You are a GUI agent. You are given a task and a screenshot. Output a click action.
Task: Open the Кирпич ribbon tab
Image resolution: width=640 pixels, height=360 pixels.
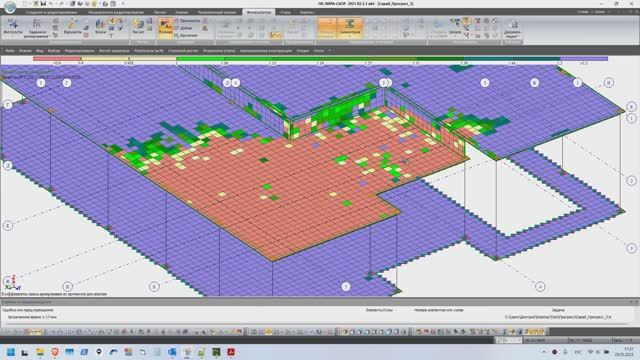(307, 12)
